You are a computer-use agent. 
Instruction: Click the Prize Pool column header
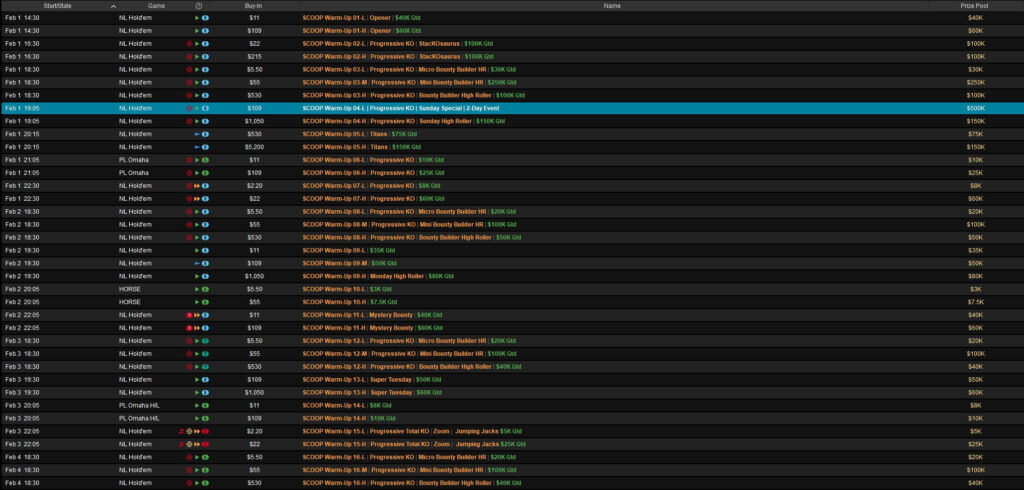(975, 6)
